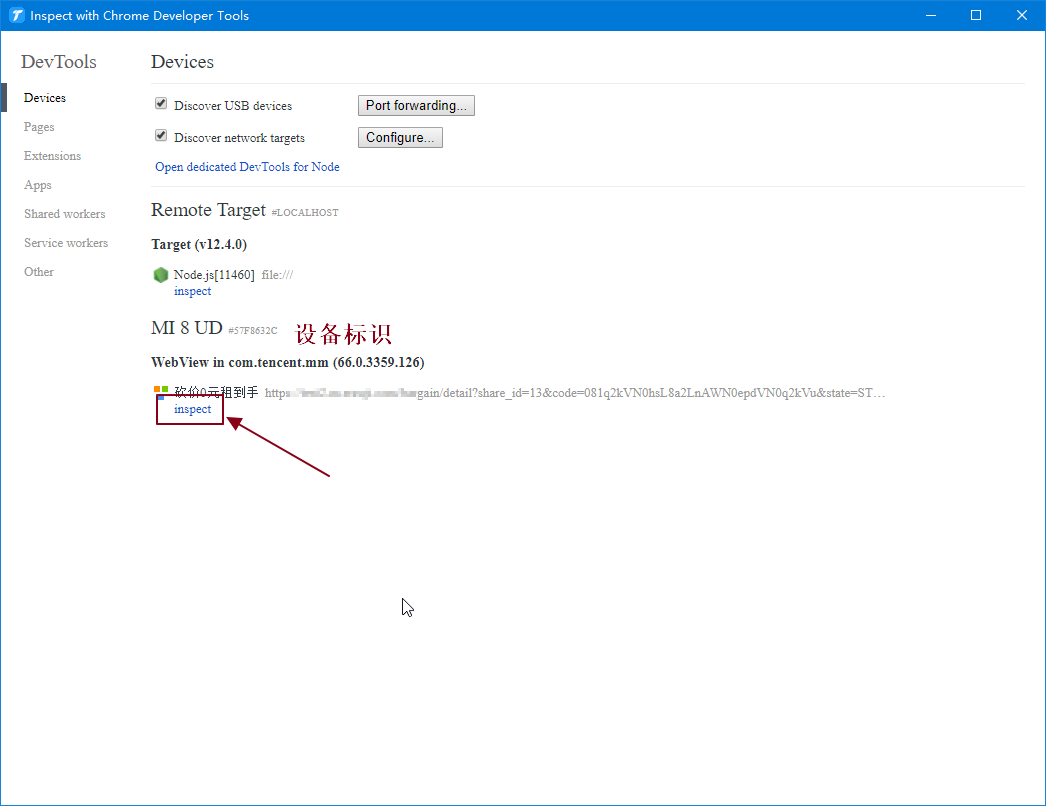Click Target (v12.4.0) label

click(199, 244)
